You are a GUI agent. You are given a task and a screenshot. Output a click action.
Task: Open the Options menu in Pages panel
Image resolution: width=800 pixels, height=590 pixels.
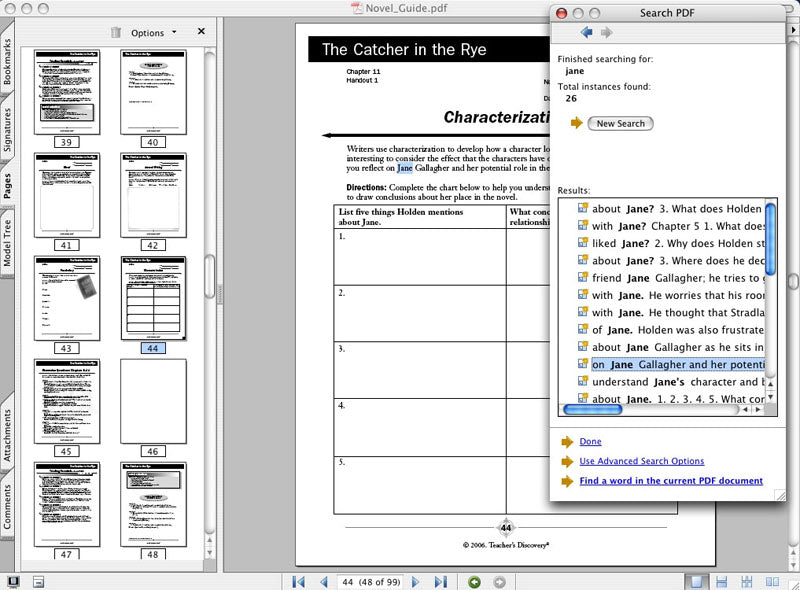148,33
